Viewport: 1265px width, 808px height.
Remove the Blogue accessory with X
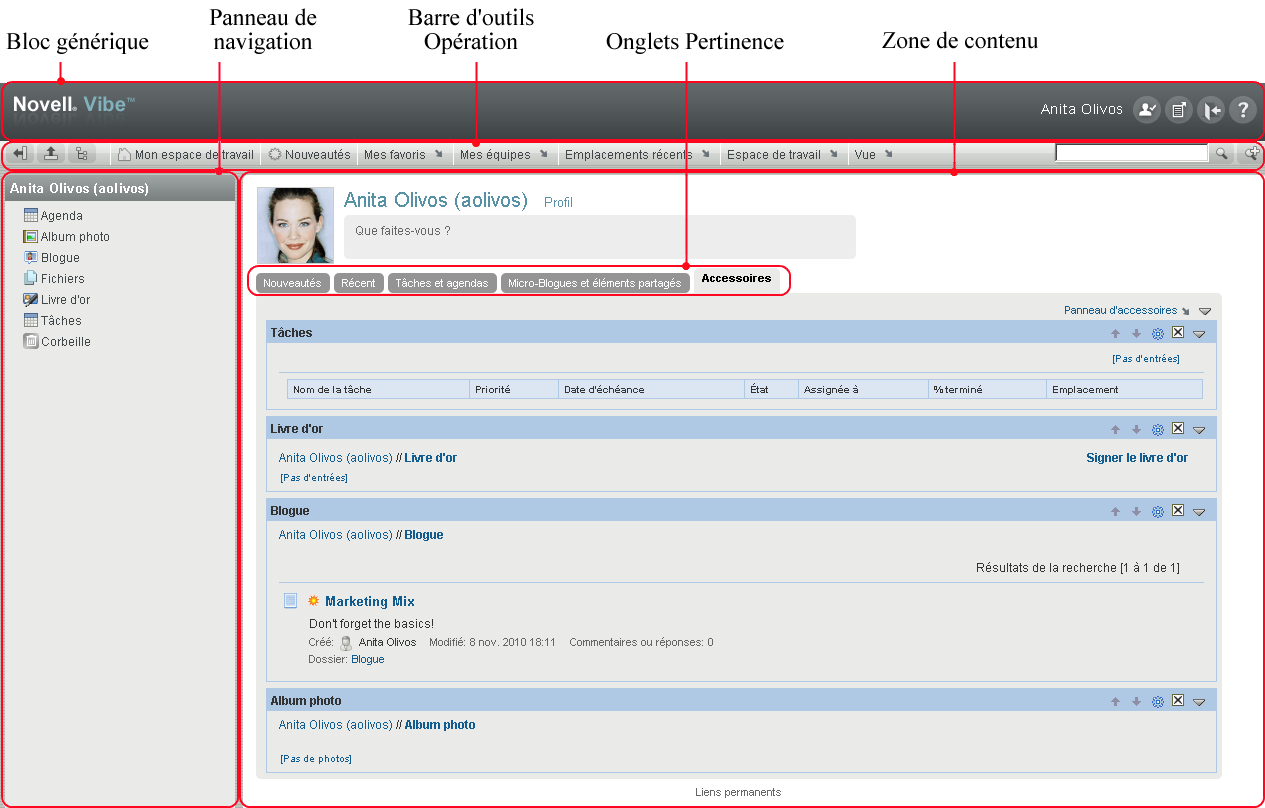click(1178, 510)
